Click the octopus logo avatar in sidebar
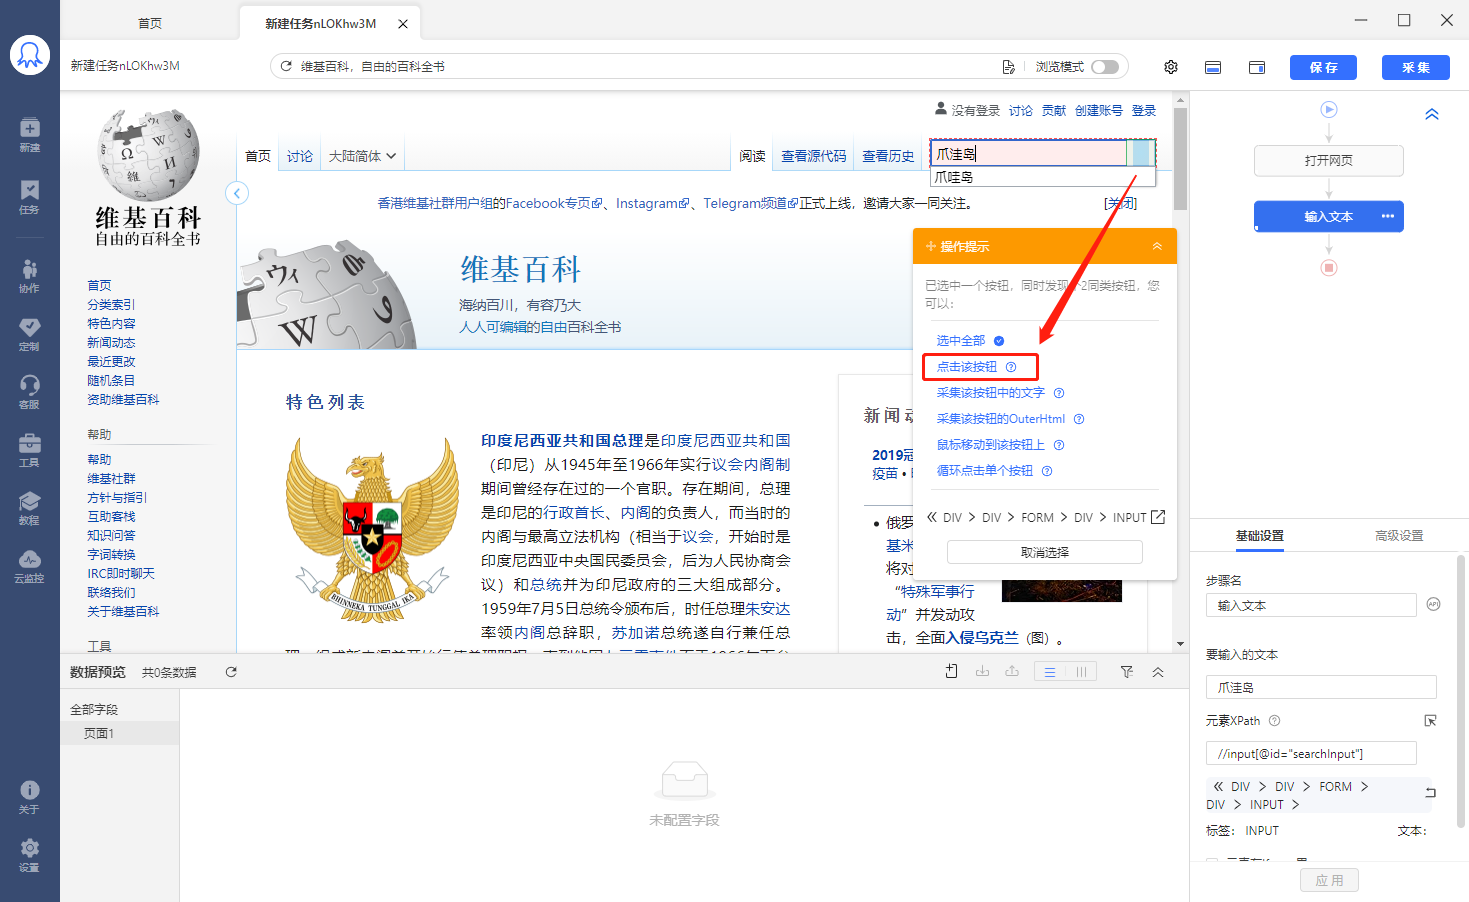This screenshot has width=1469, height=902. pyautogui.click(x=30, y=56)
